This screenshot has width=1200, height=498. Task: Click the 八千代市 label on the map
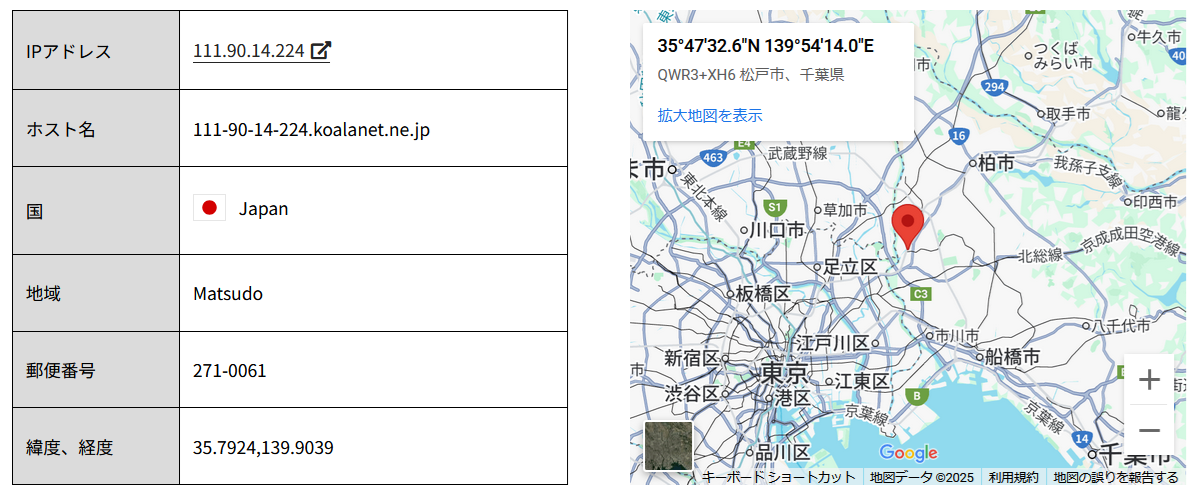(1123, 325)
